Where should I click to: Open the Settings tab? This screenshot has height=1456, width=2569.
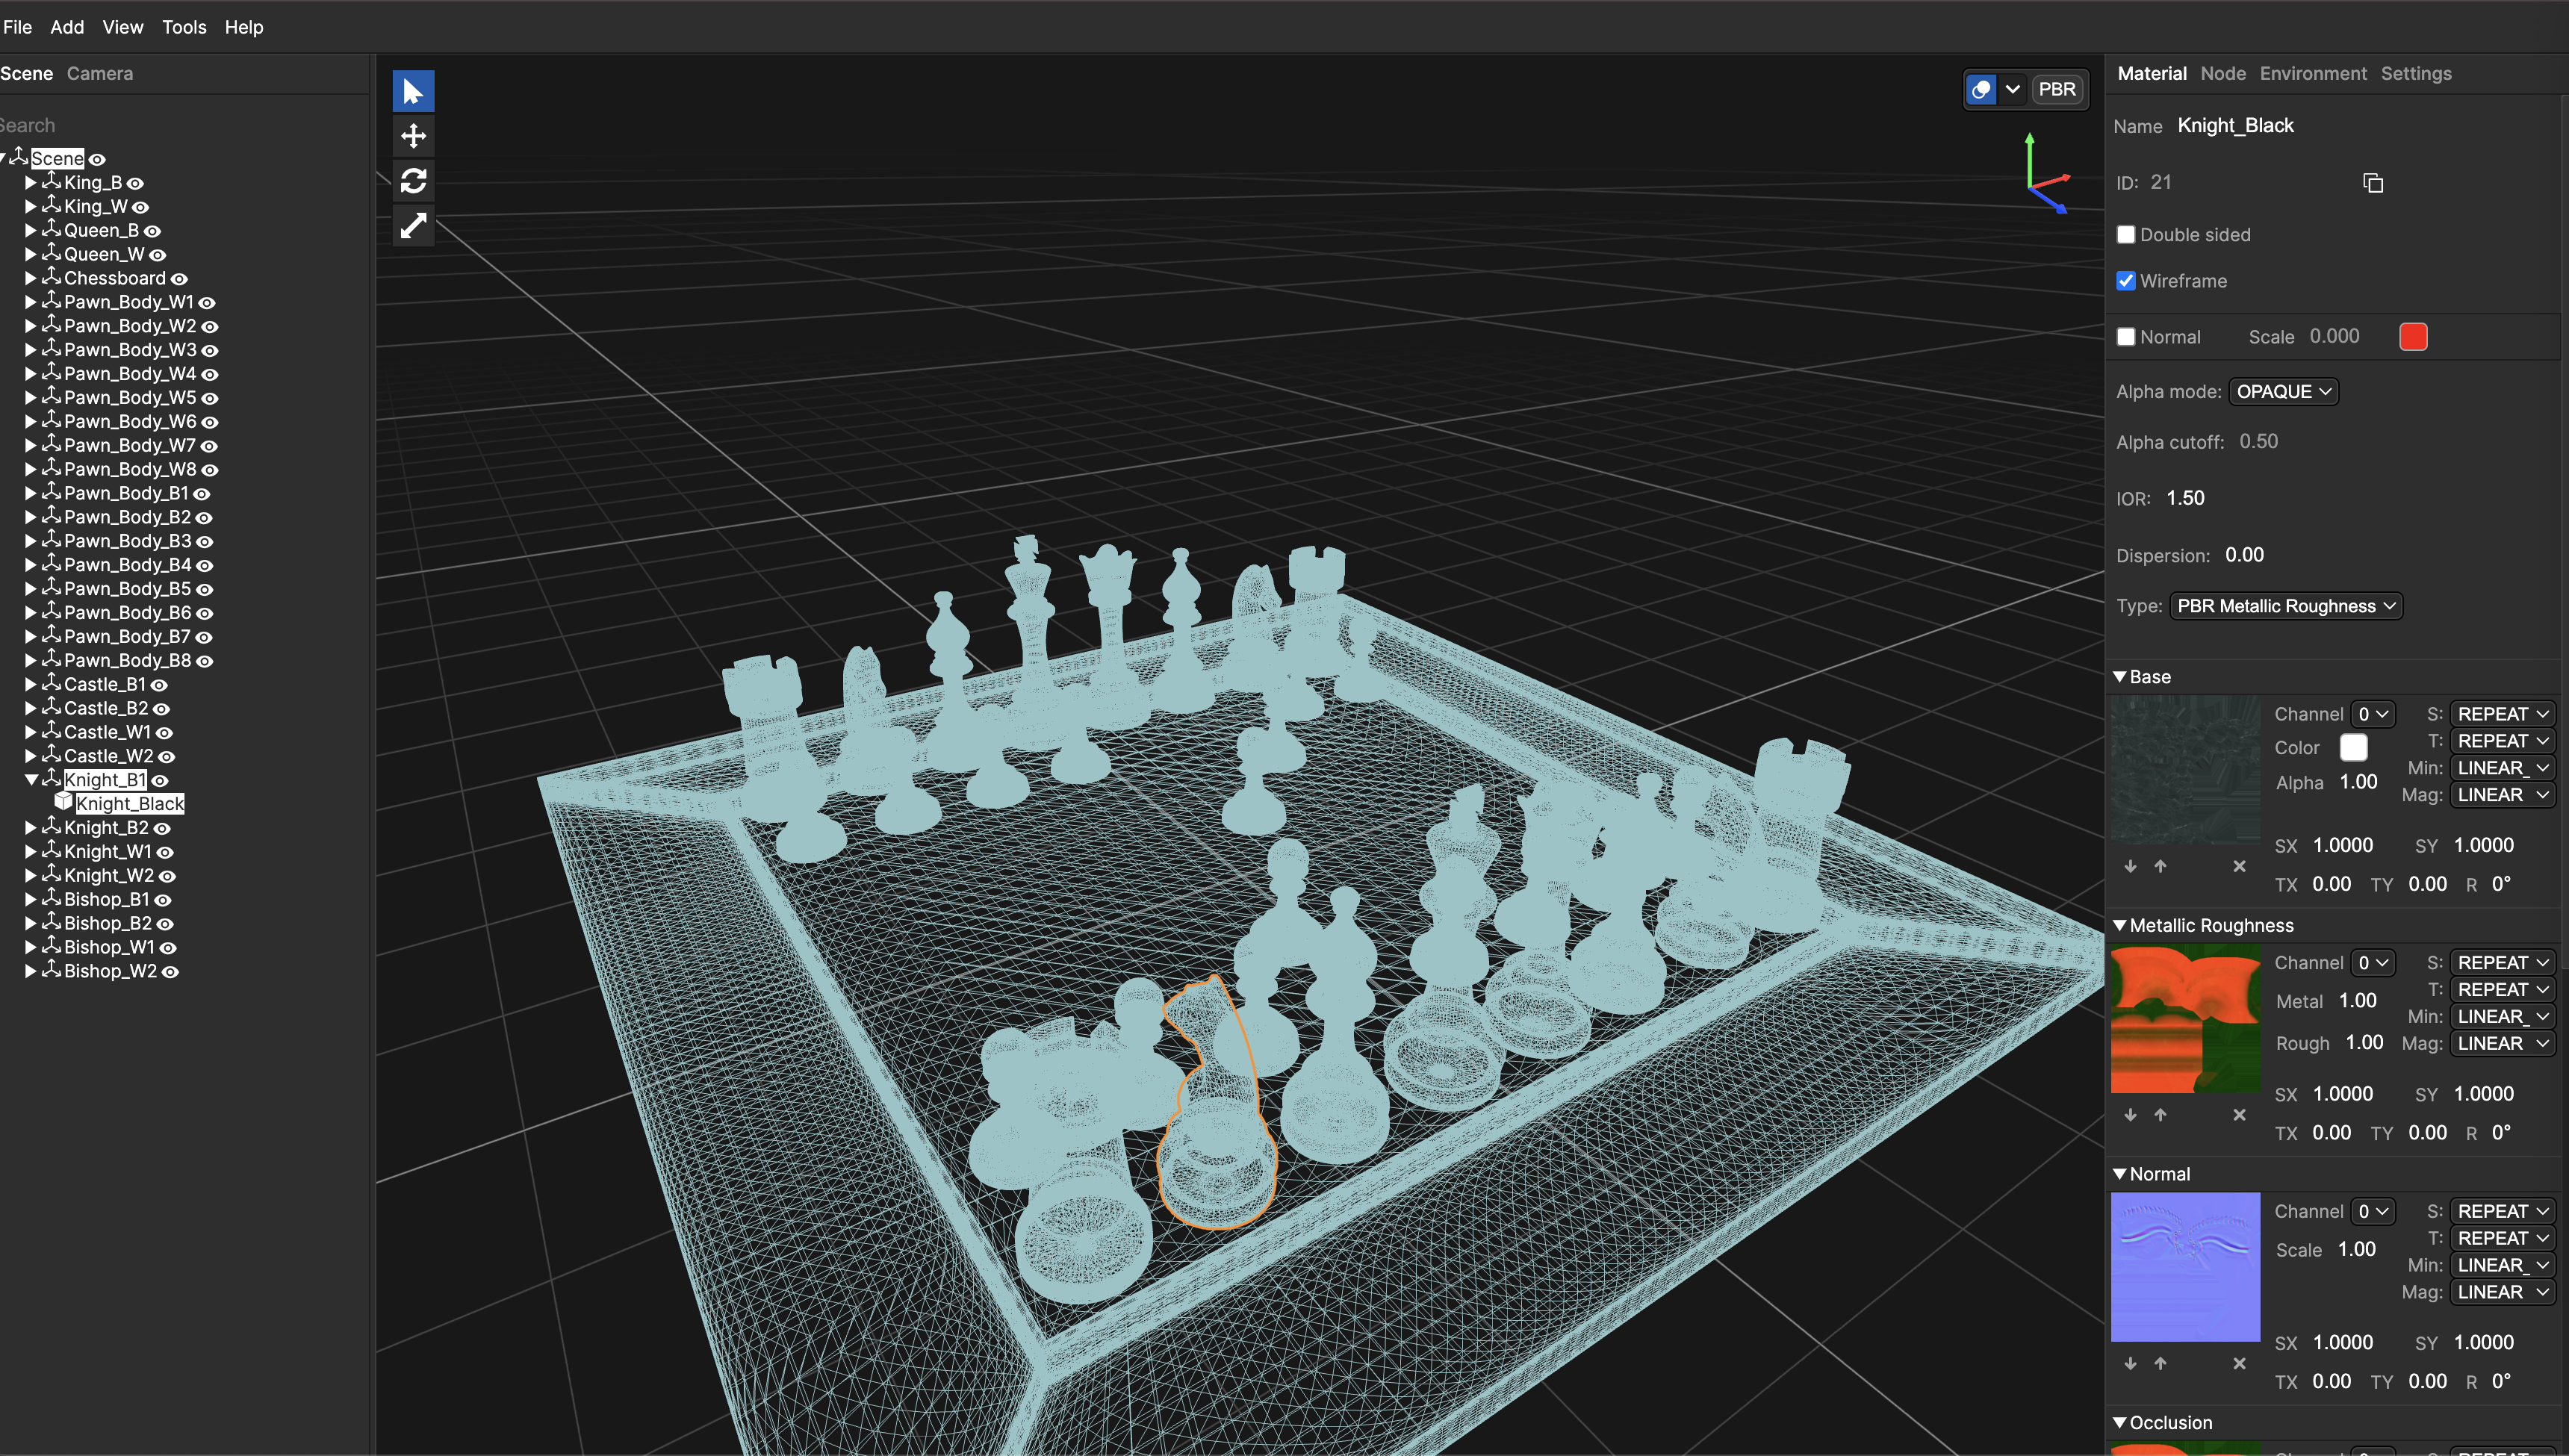point(2415,73)
